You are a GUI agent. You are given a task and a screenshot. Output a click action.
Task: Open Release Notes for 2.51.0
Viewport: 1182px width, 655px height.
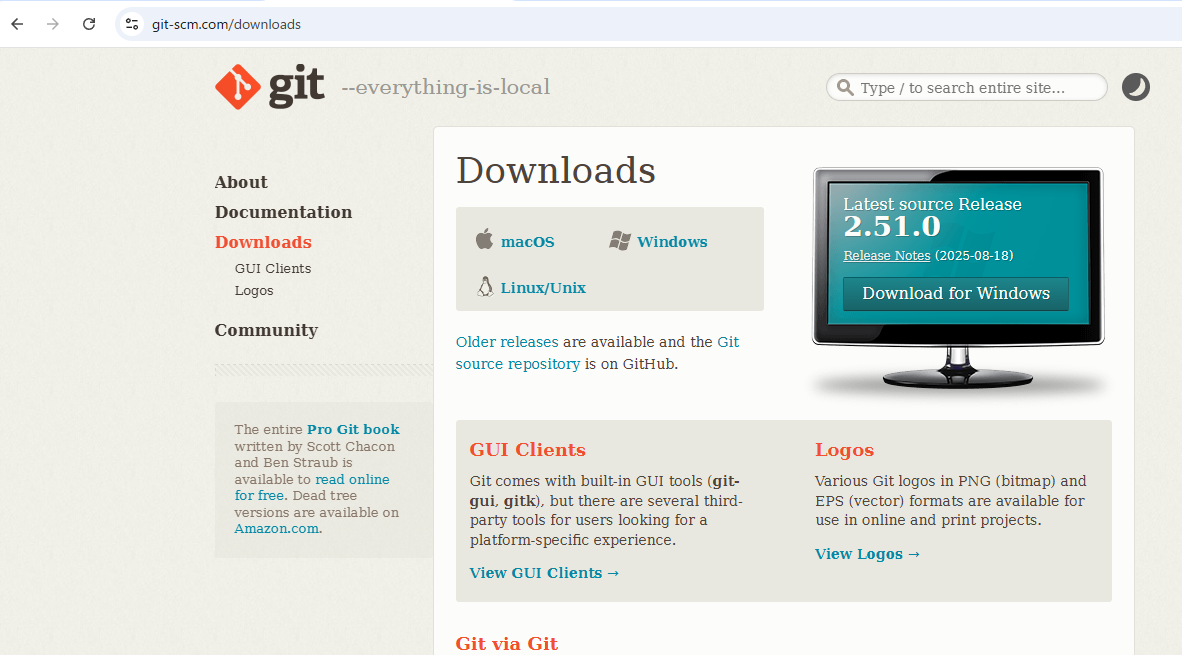[886, 256]
